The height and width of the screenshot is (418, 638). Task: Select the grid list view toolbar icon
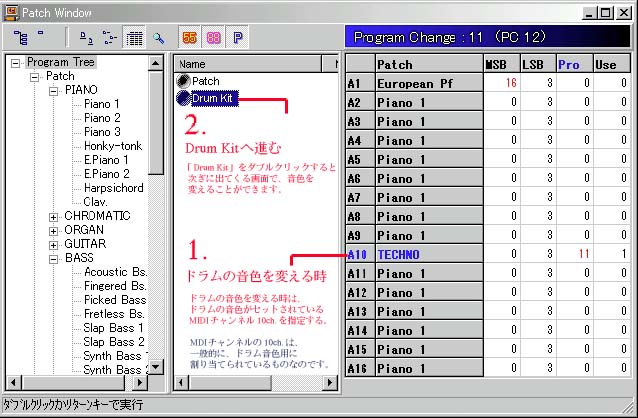pos(135,38)
